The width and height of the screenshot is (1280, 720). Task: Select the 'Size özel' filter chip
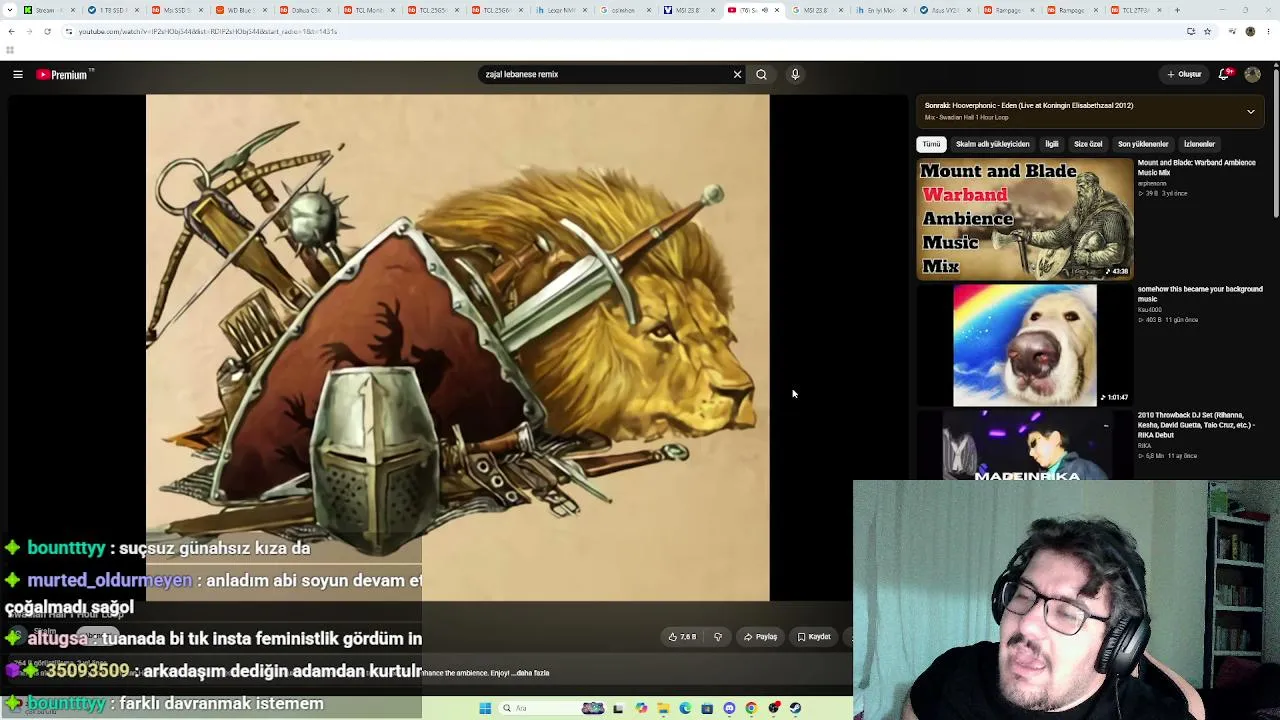[1088, 144]
